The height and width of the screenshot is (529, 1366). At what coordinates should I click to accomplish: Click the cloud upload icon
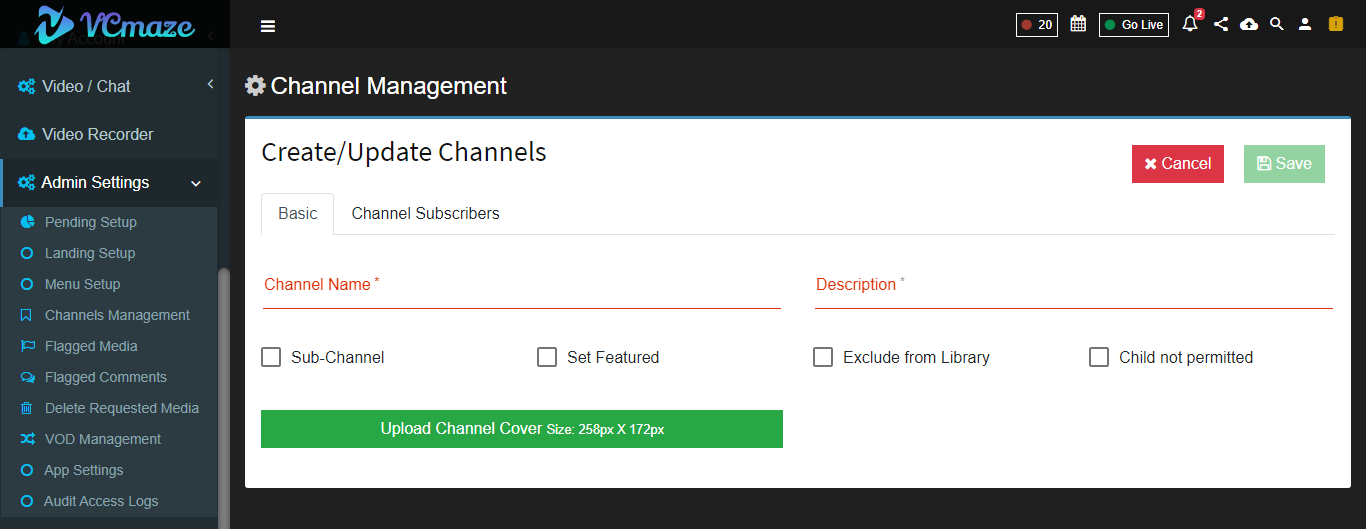[1249, 24]
